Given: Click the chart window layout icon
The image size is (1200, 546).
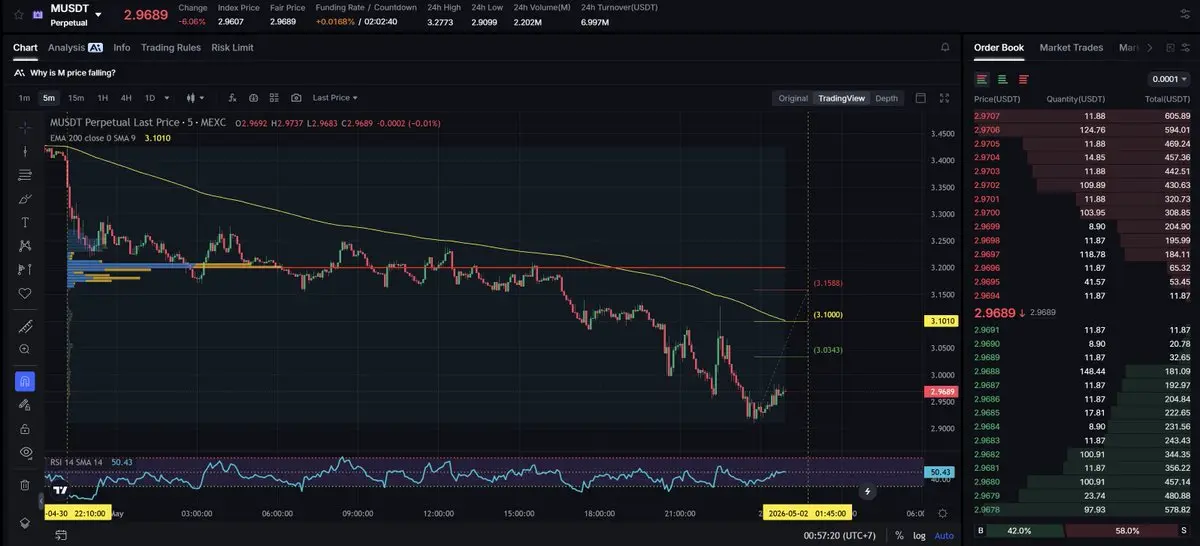Looking at the screenshot, I should 920,98.
